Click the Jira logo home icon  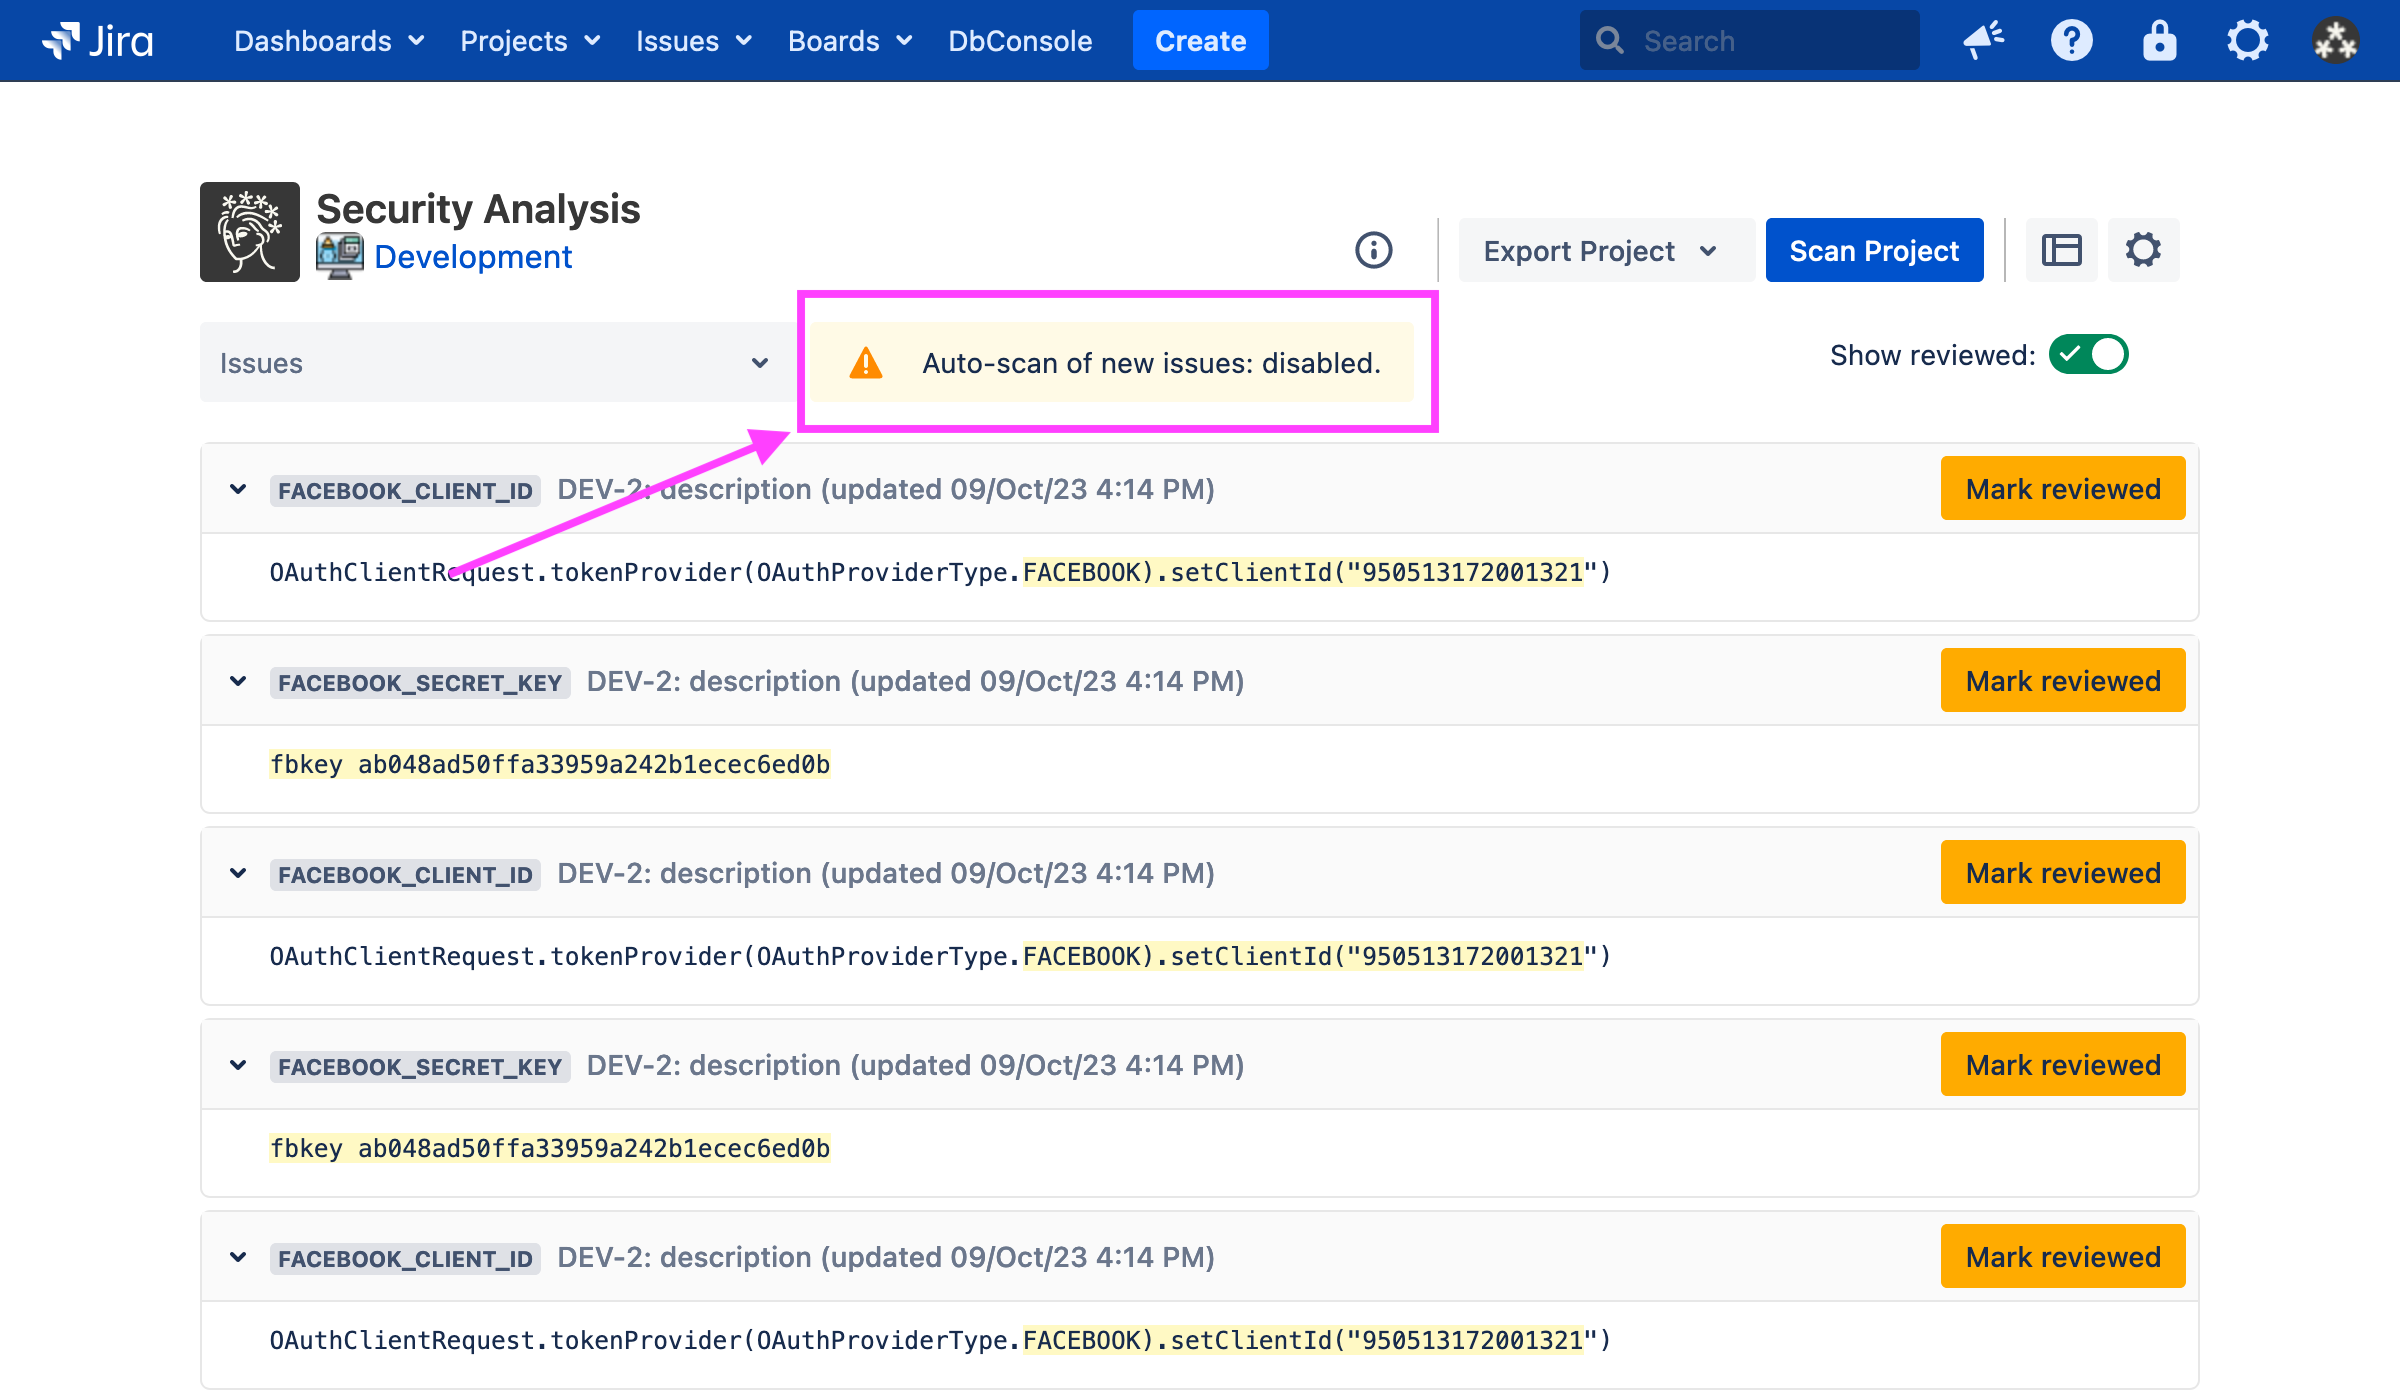(98, 41)
